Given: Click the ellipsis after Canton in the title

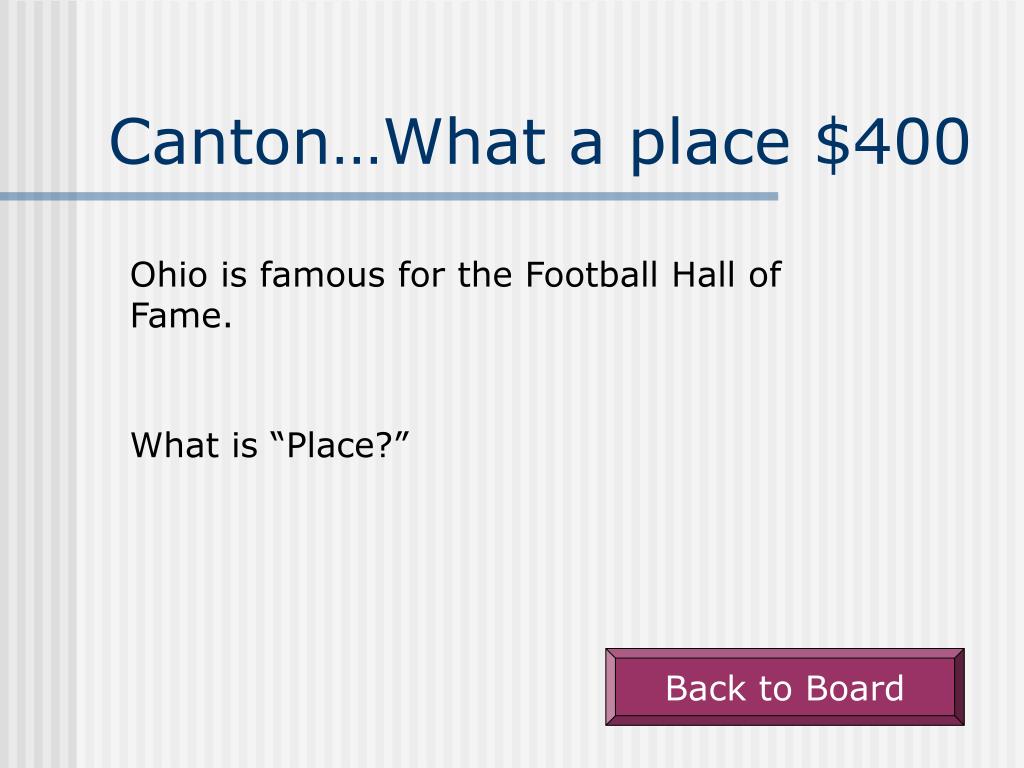Looking at the screenshot, I should point(357,158).
